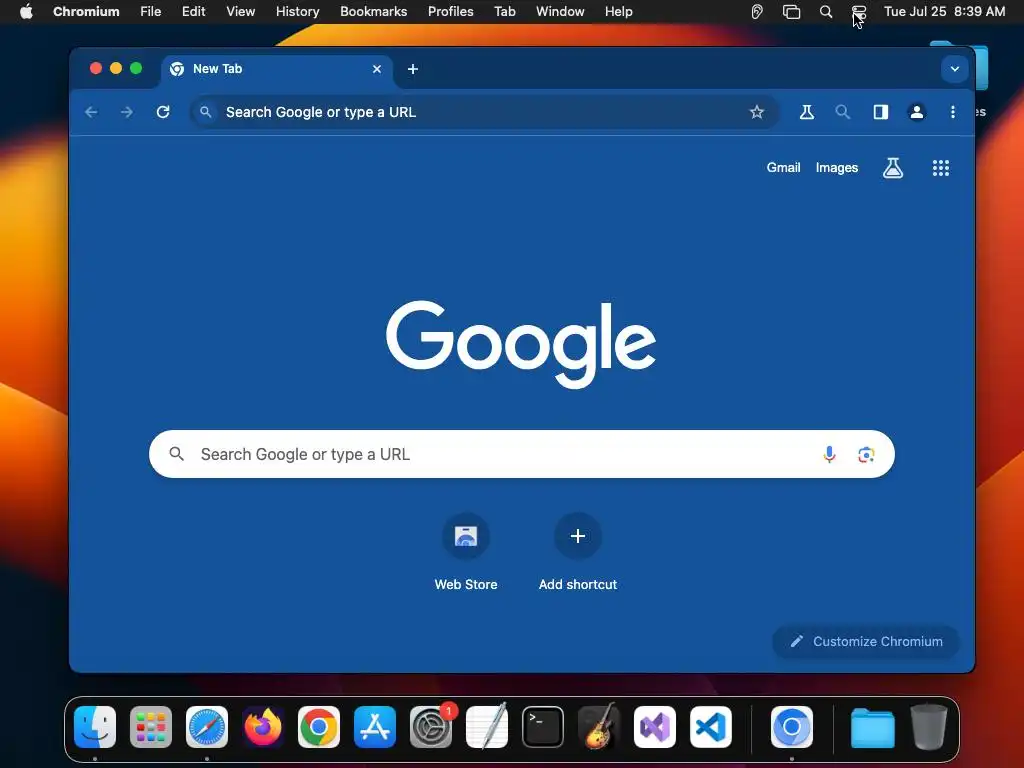This screenshot has height=768, width=1024.
Task: Click Customize Chromium button
Action: pyautogui.click(x=865, y=641)
